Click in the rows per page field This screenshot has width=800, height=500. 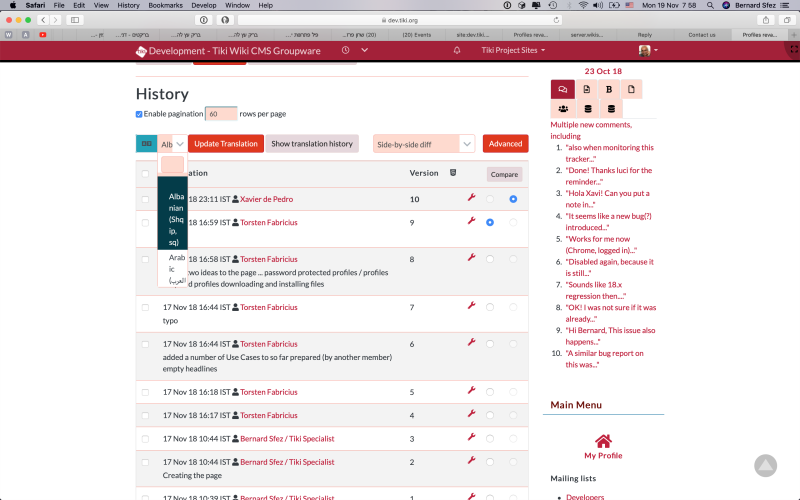tap(221, 114)
